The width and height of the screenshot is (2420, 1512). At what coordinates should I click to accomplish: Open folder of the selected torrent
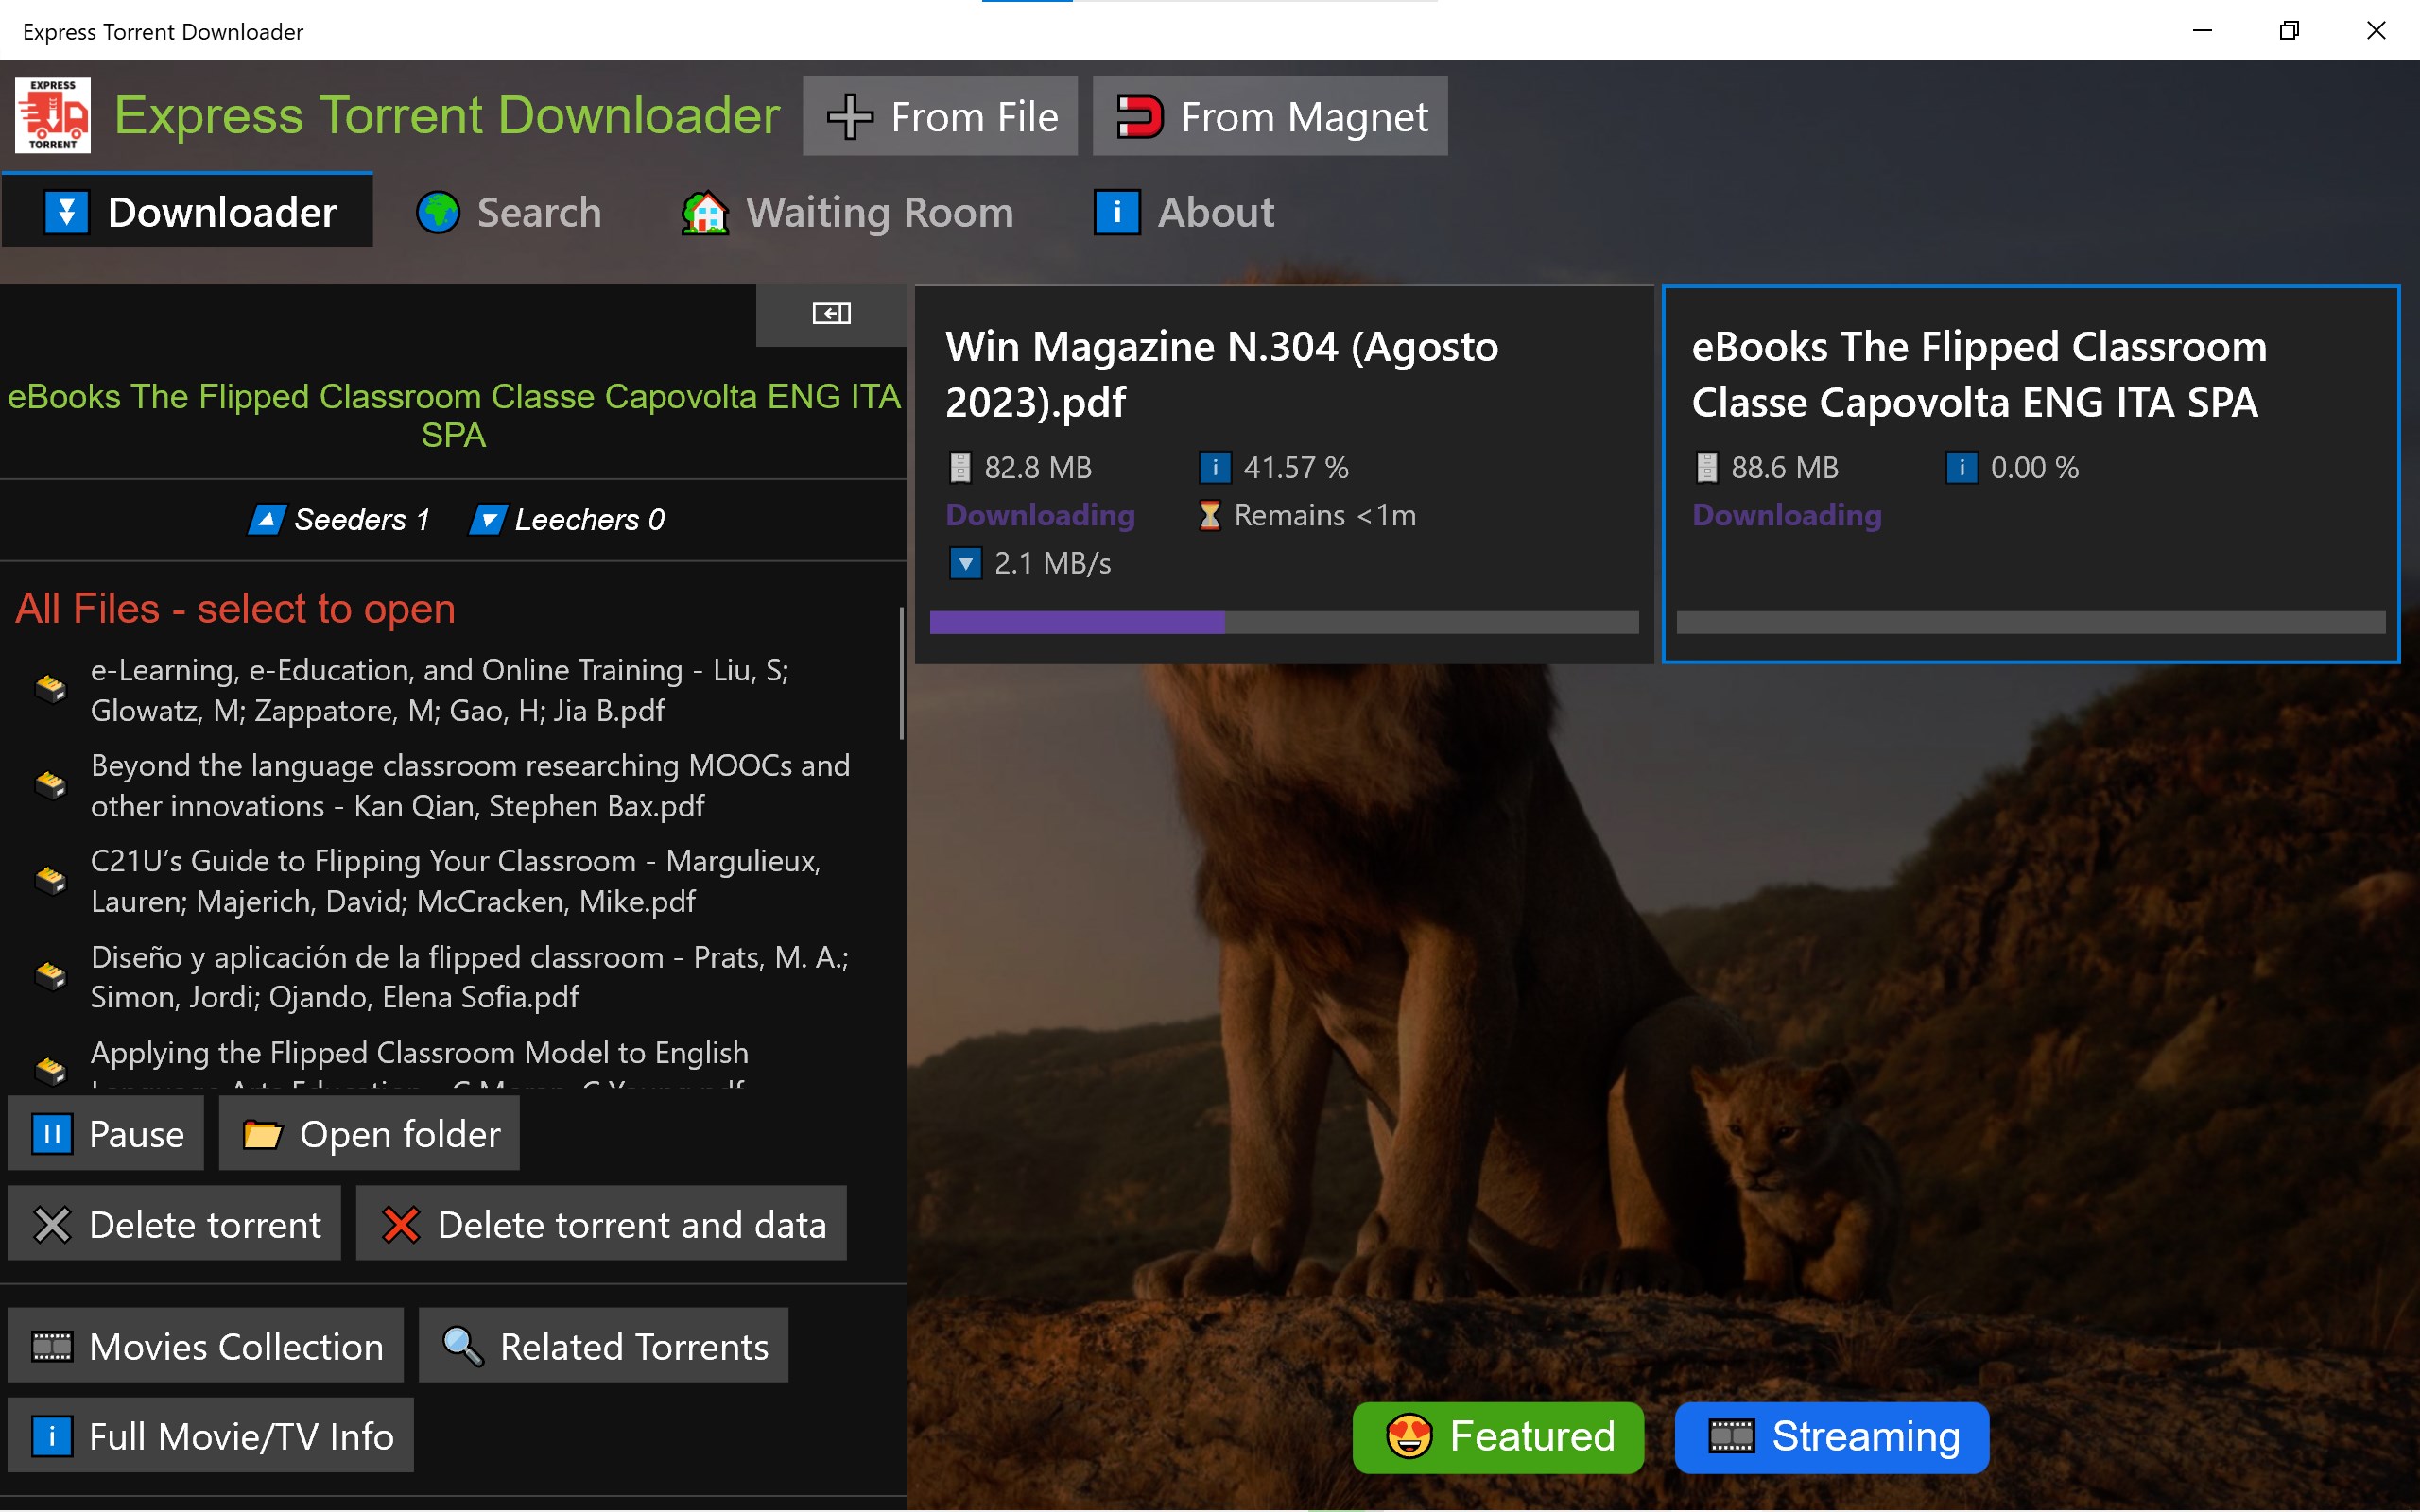tap(370, 1134)
